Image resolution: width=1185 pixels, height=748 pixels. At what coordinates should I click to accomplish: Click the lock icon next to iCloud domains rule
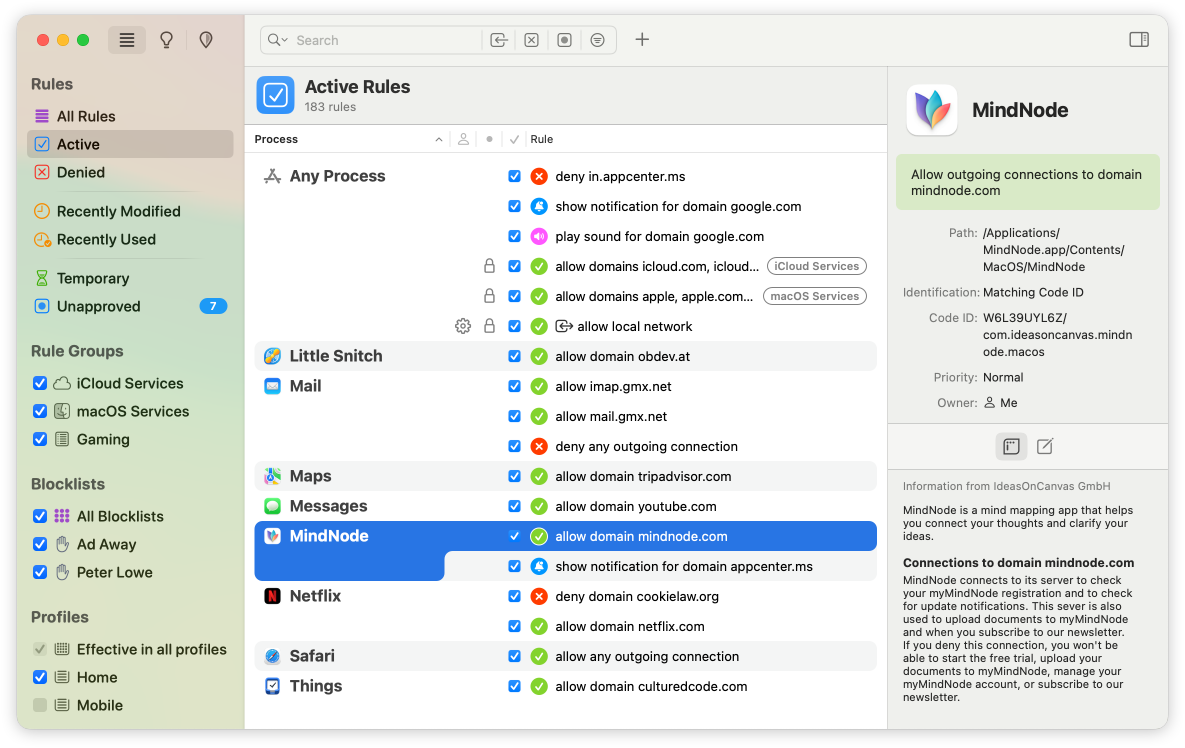coord(489,265)
